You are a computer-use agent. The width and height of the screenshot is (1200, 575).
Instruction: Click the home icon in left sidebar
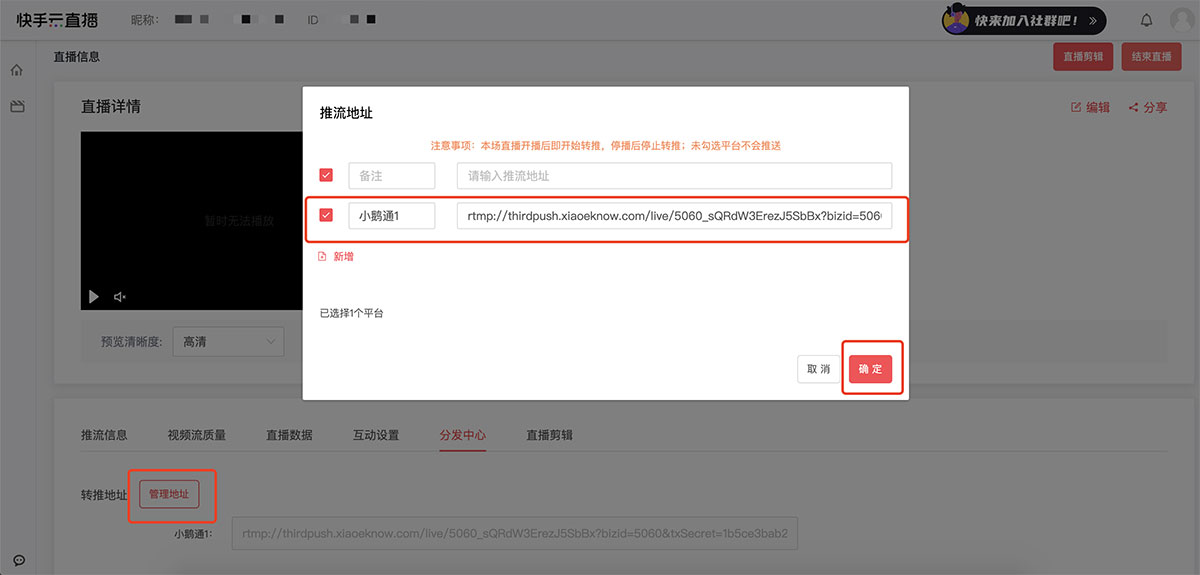[x=17, y=70]
